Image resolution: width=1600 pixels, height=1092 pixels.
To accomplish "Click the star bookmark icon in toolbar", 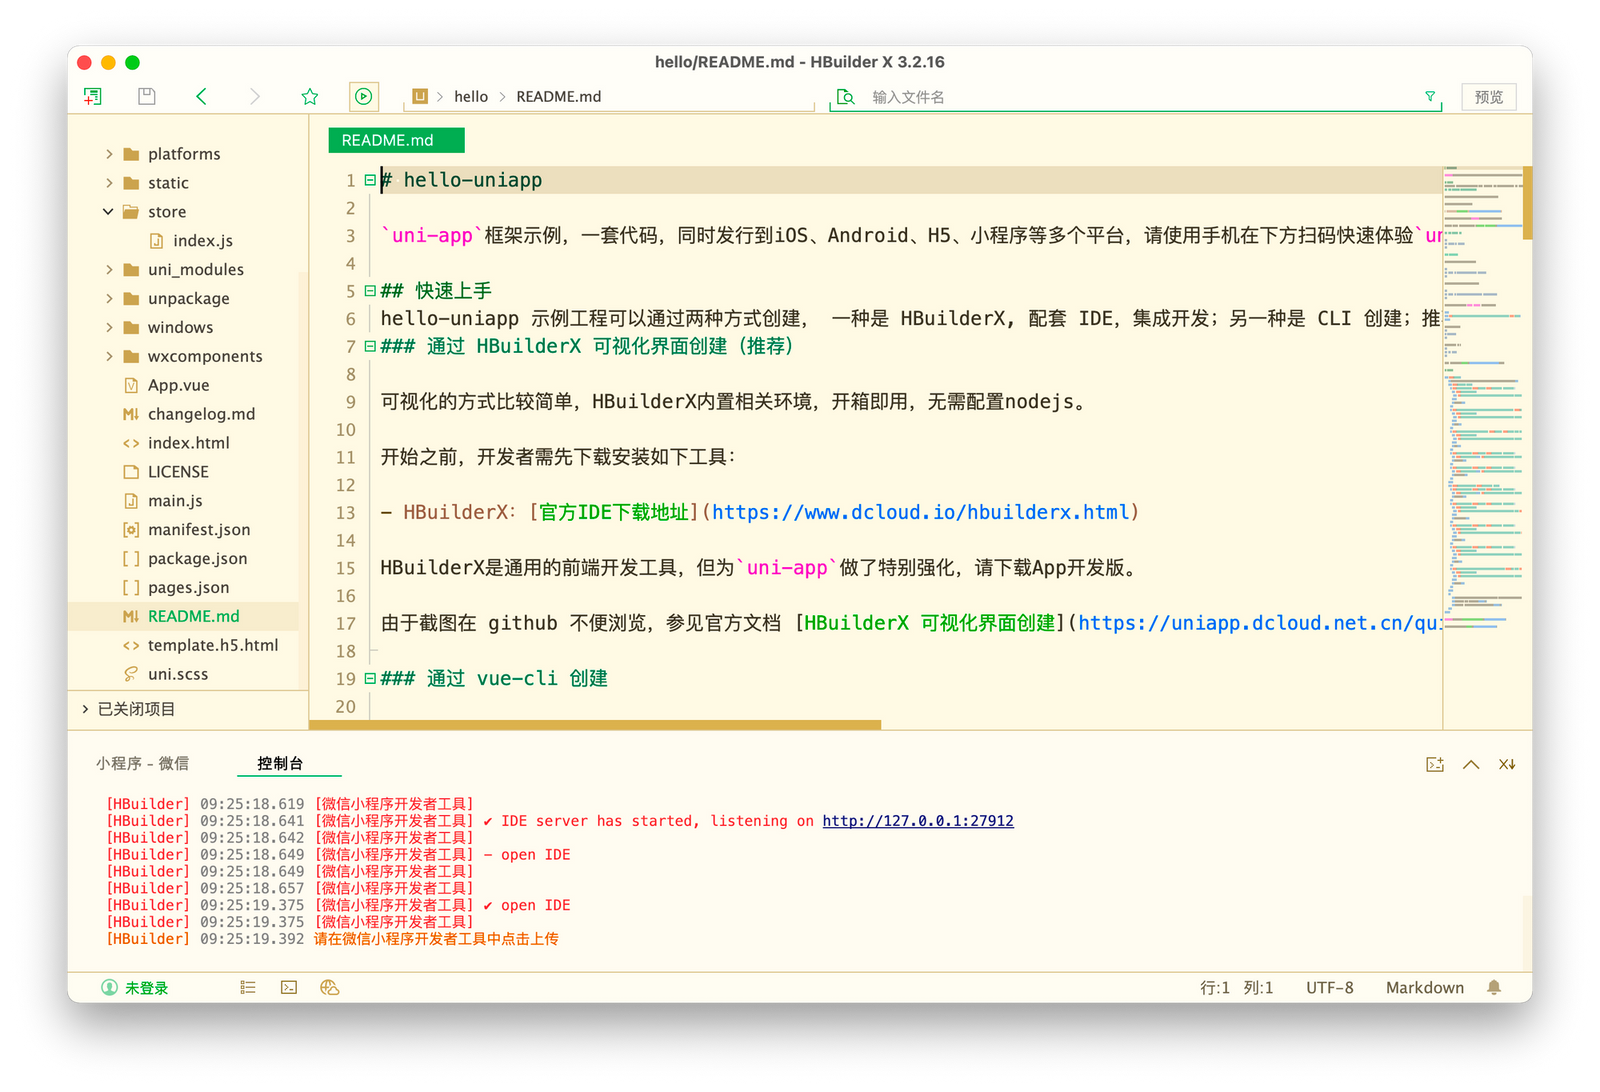I will click(310, 96).
